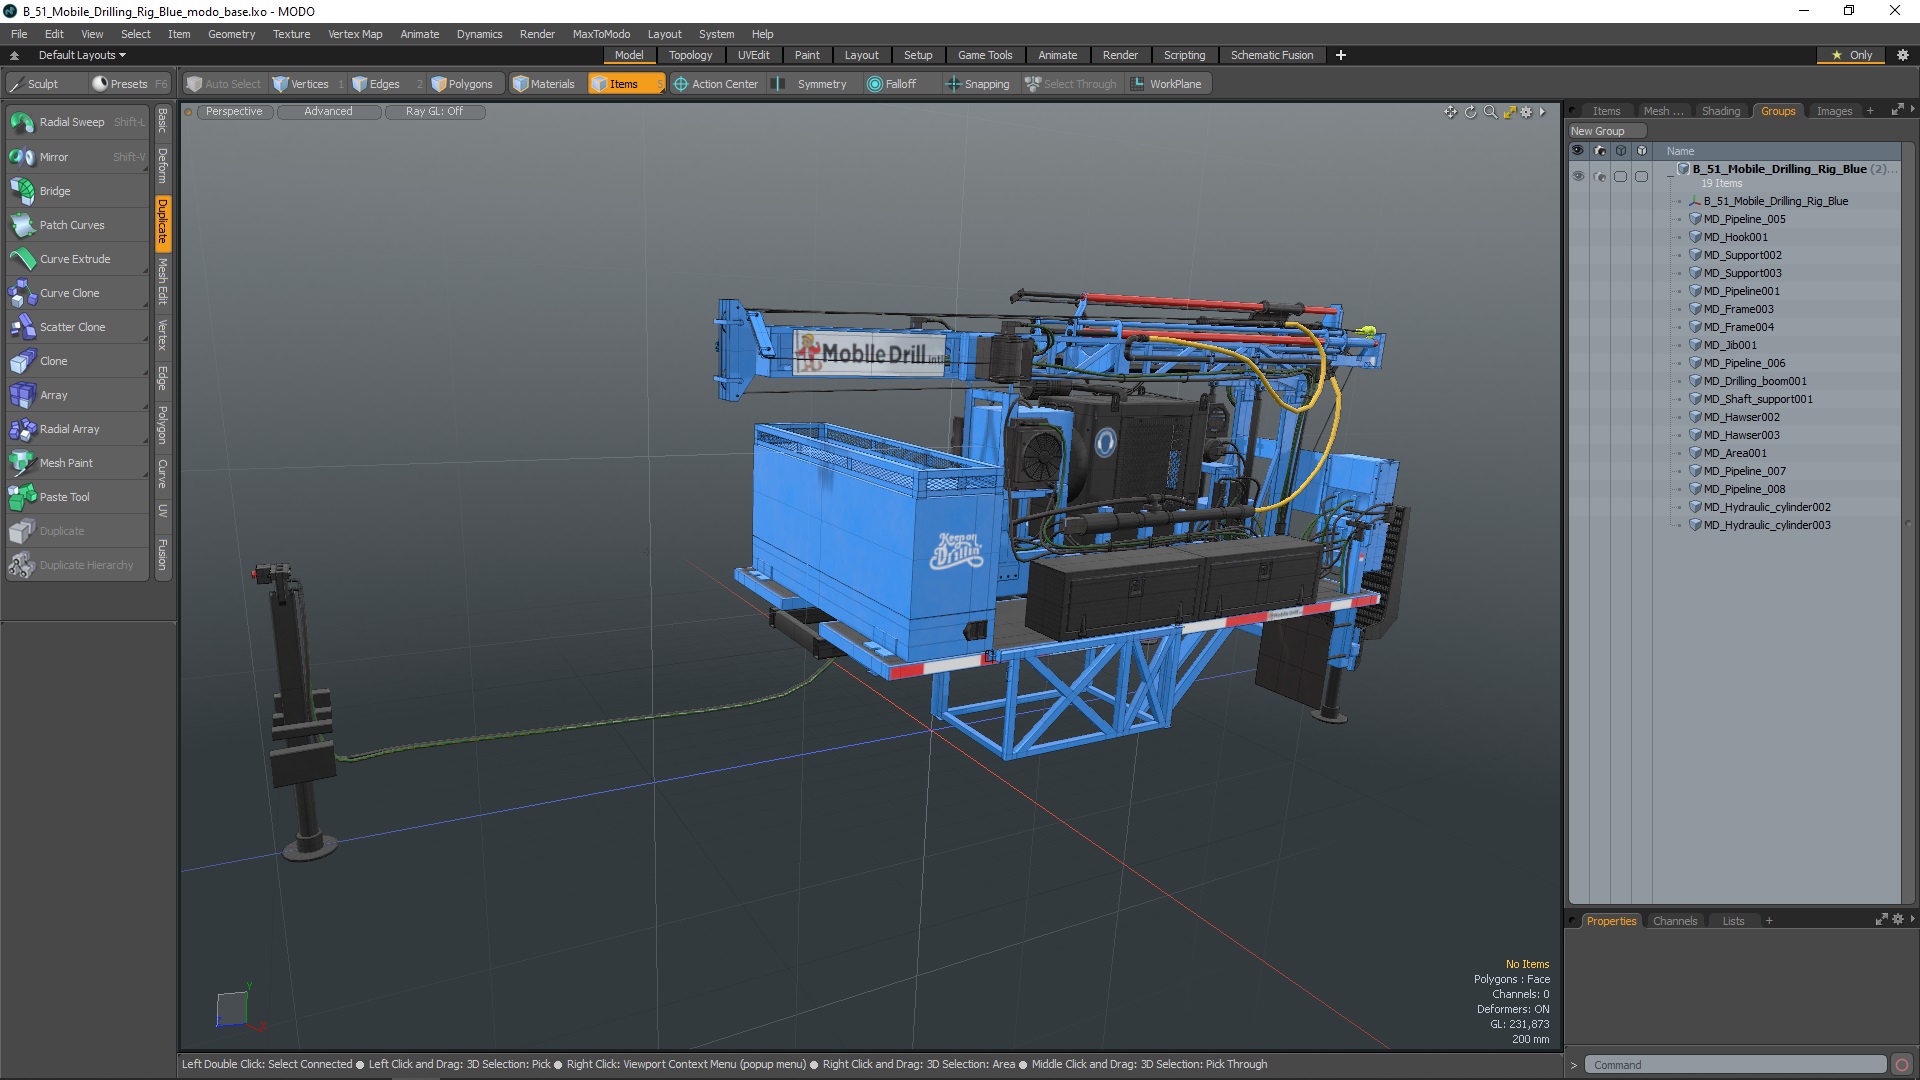Switch to the UVEdit layout tab
The width and height of the screenshot is (1920, 1080).
tap(753, 55)
